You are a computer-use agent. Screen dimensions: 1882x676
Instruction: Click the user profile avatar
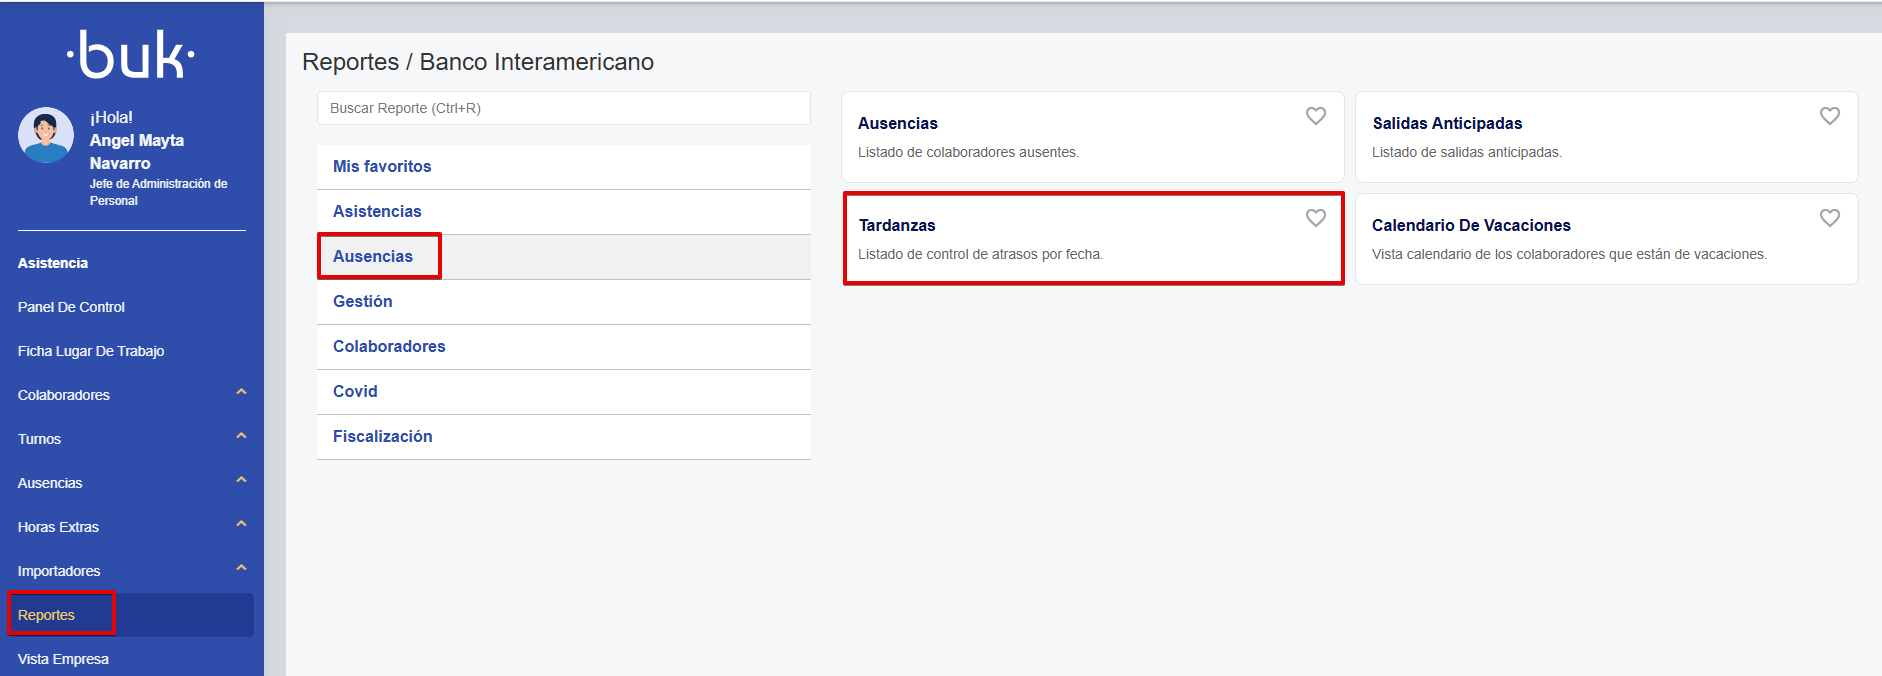coord(46,135)
